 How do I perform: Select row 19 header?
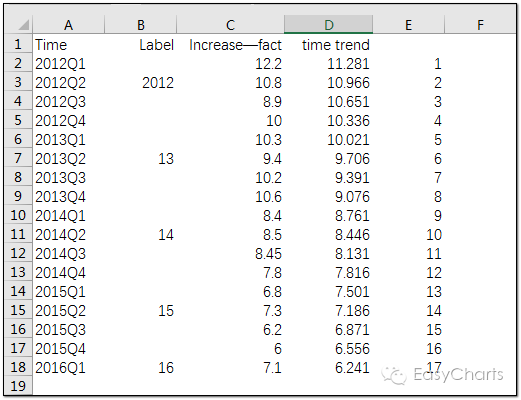tap(19, 386)
